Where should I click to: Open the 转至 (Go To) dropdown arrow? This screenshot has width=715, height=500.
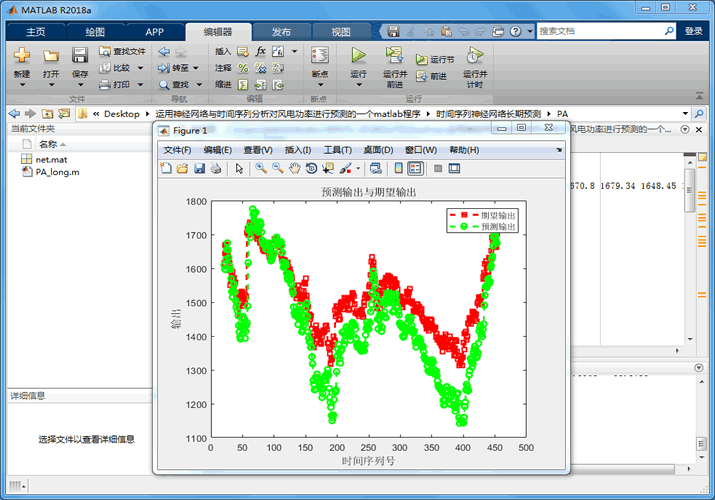pos(196,68)
